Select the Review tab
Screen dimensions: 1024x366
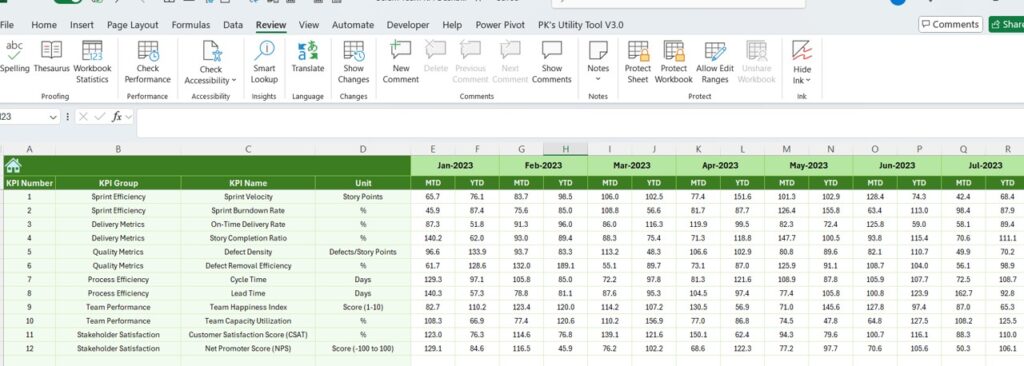(x=271, y=25)
